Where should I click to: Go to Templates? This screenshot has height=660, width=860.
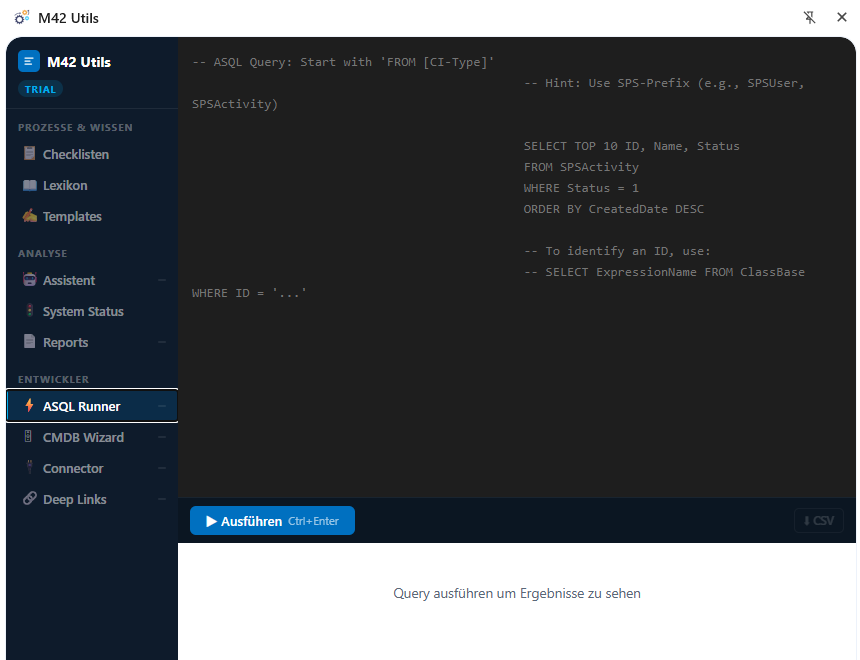pyautogui.click(x=92, y=216)
